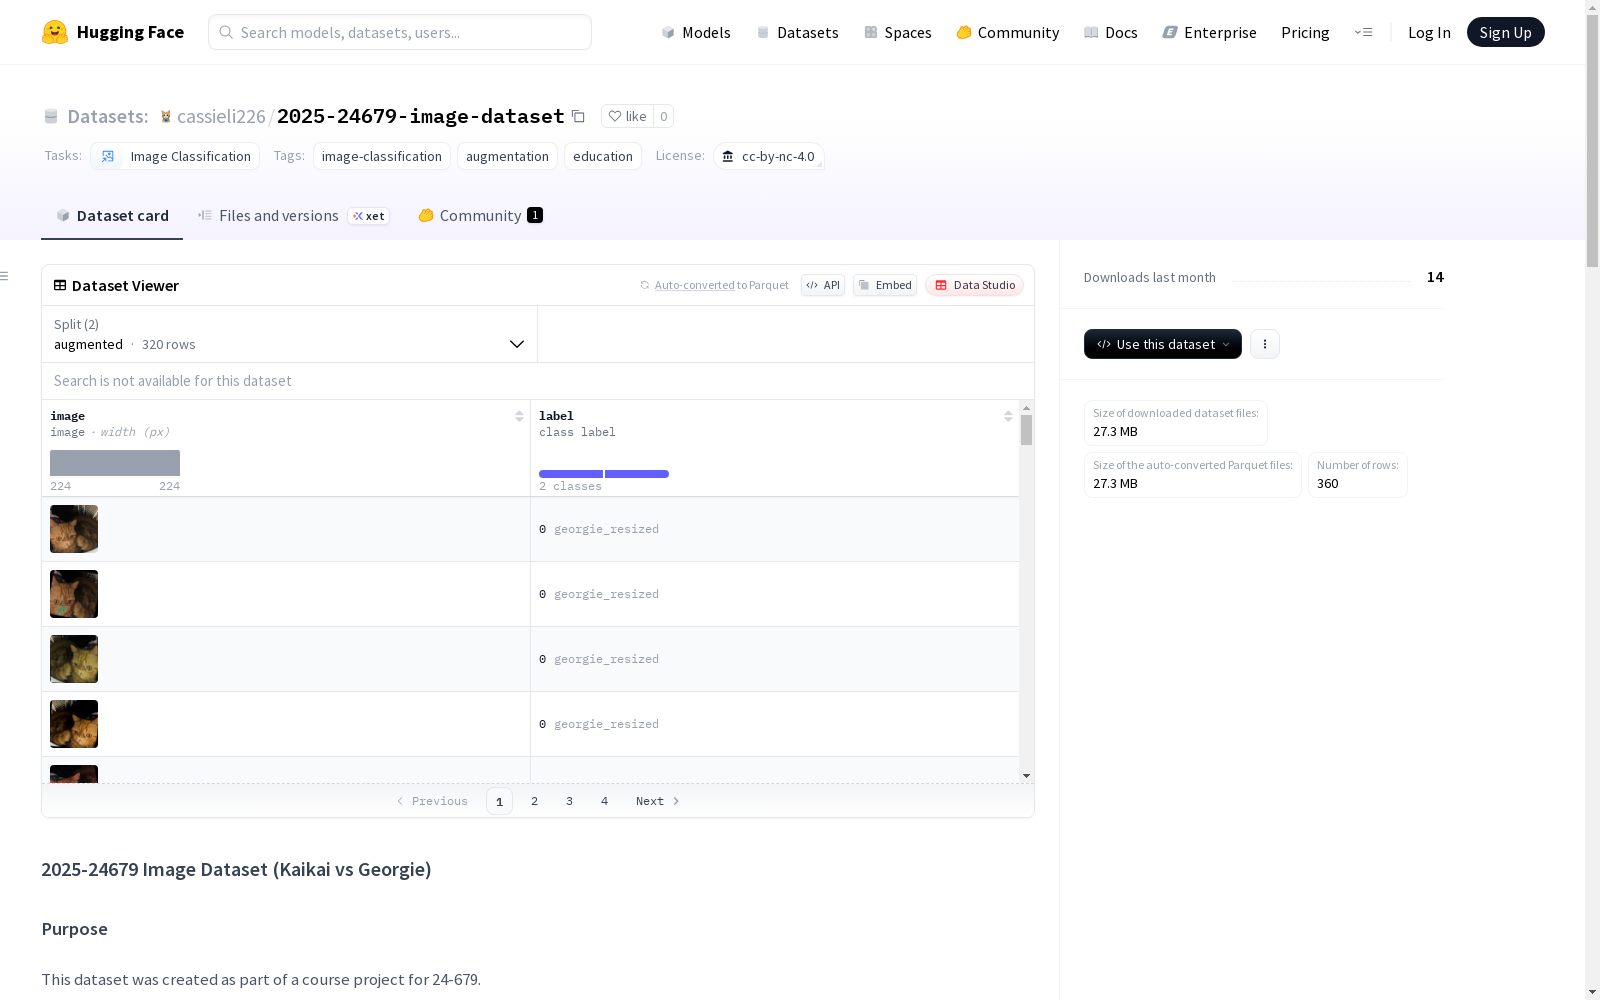The height and width of the screenshot is (1000, 1600).
Task: Copy the dataset name with copy icon
Action: [578, 116]
